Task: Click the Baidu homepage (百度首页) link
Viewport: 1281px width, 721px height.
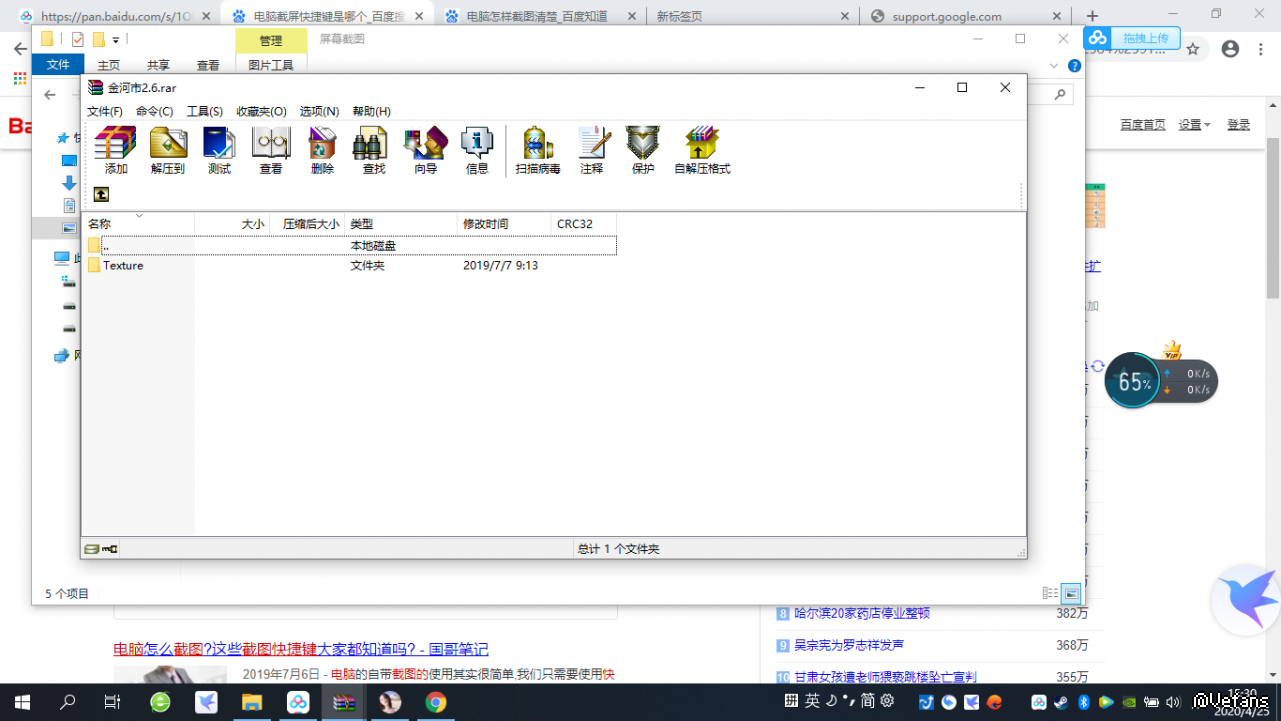Action: [x=1143, y=125]
